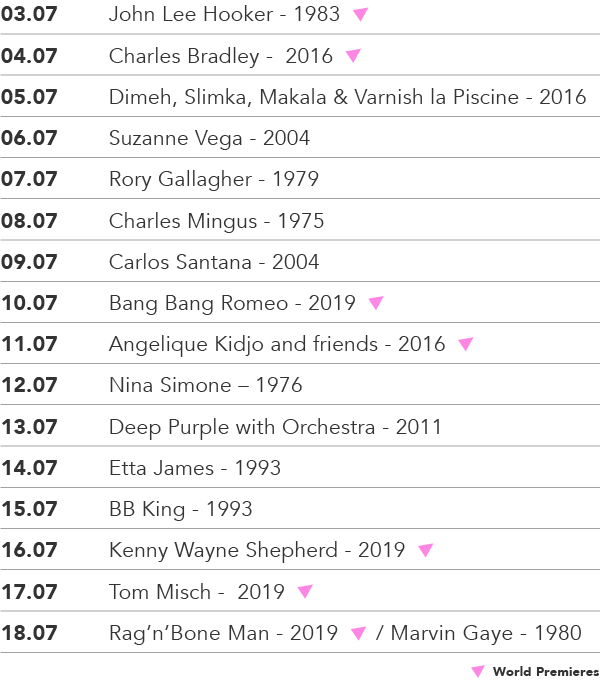This screenshot has height=689, width=600.
Task: Click the pink triangle after Rag'n'Bone Man 2019
Action: (x=359, y=633)
